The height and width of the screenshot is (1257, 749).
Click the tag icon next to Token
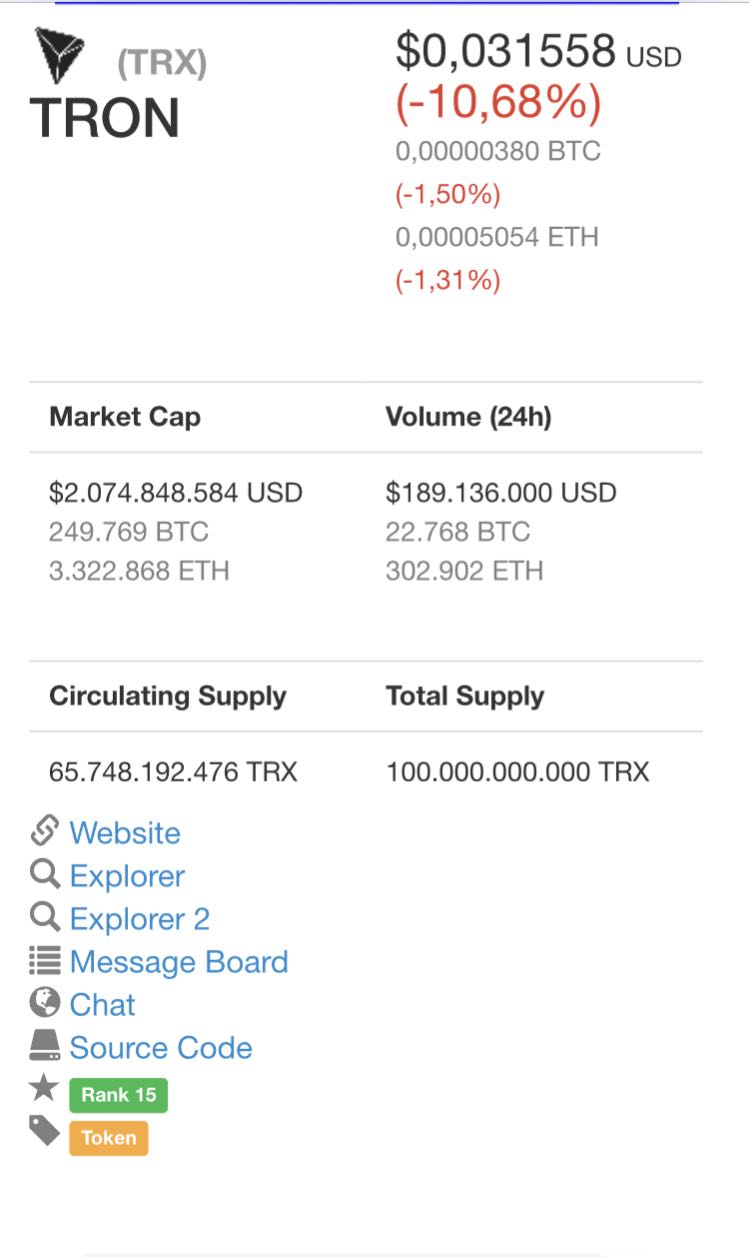pyautogui.click(x=45, y=1132)
